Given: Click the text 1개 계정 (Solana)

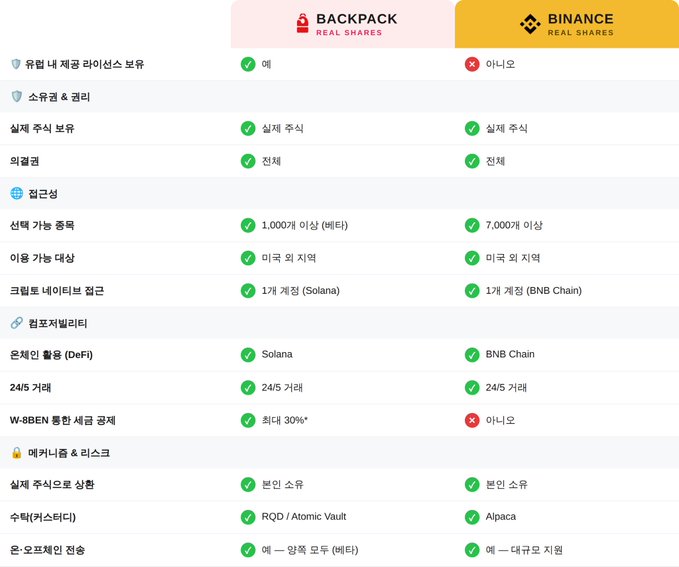Looking at the screenshot, I should point(301,290).
